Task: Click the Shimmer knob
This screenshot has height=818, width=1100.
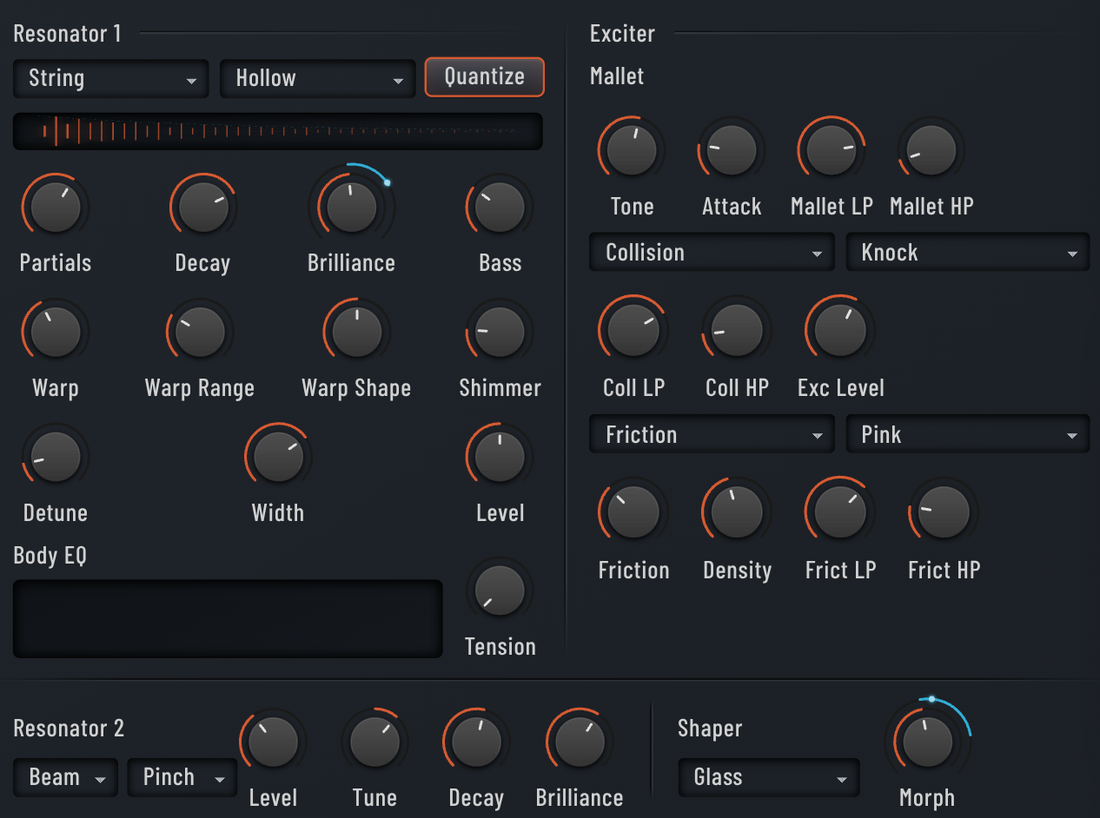Action: coord(499,332)
